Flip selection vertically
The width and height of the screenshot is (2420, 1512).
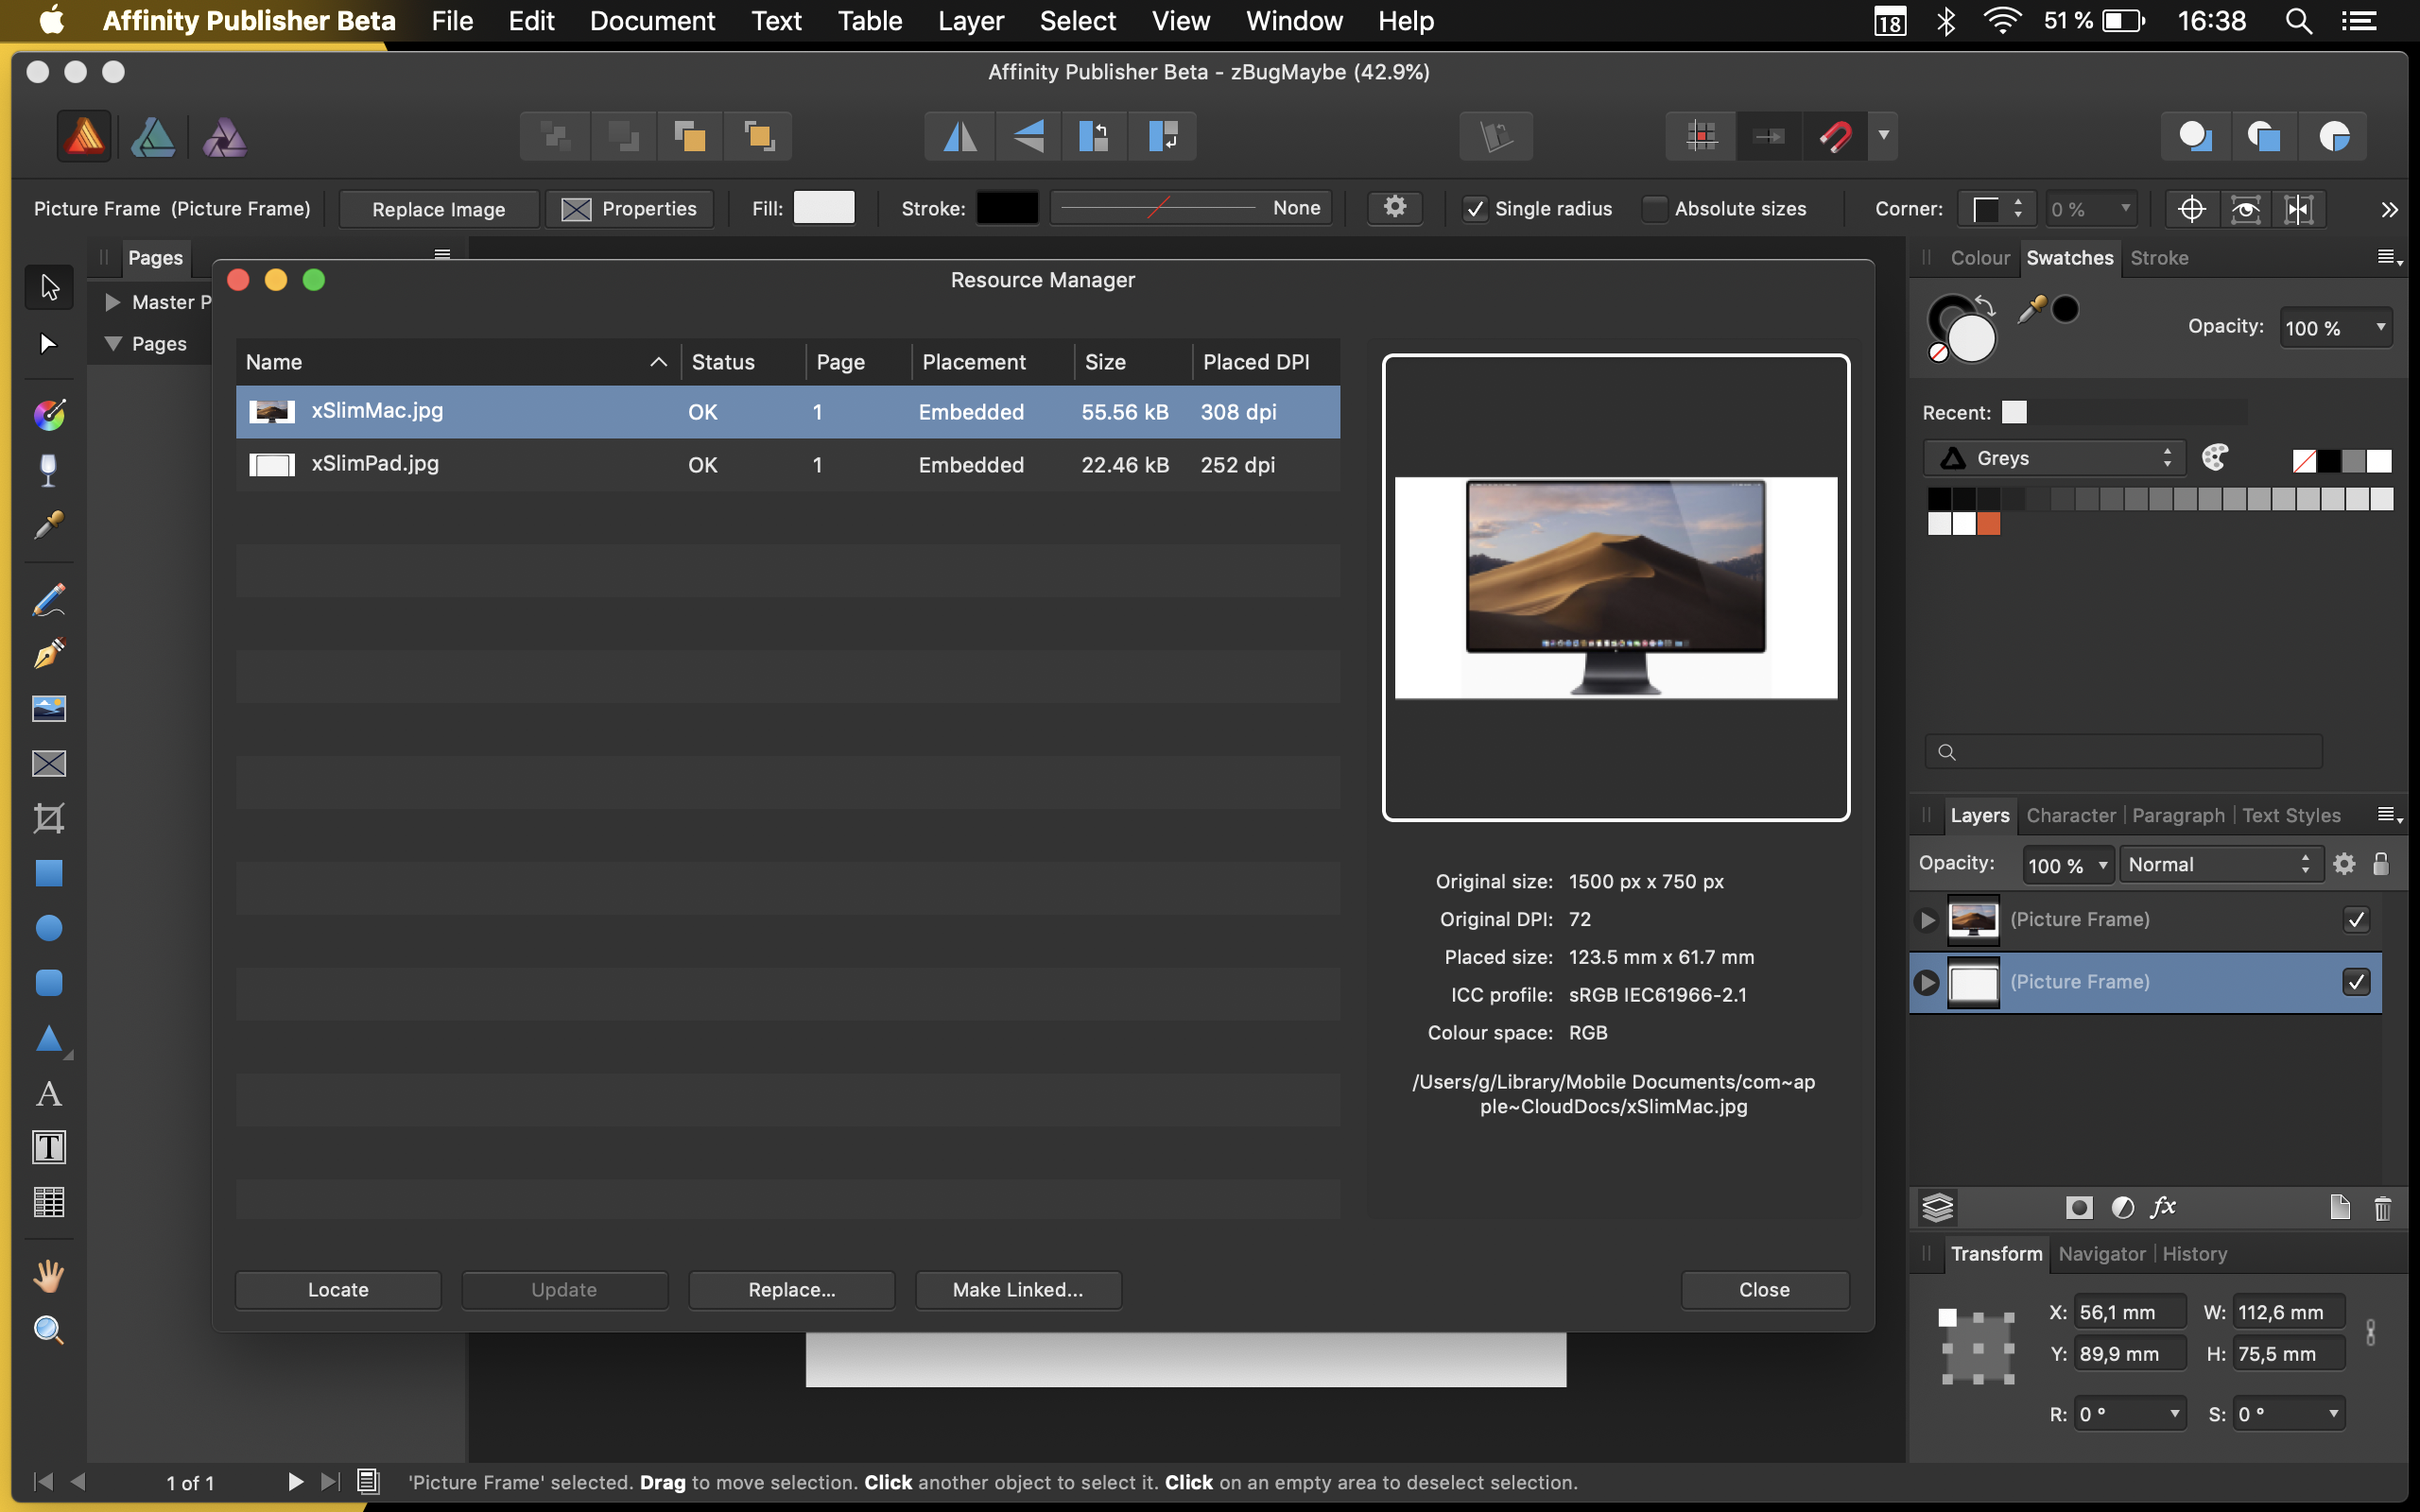coord(1028,136)
